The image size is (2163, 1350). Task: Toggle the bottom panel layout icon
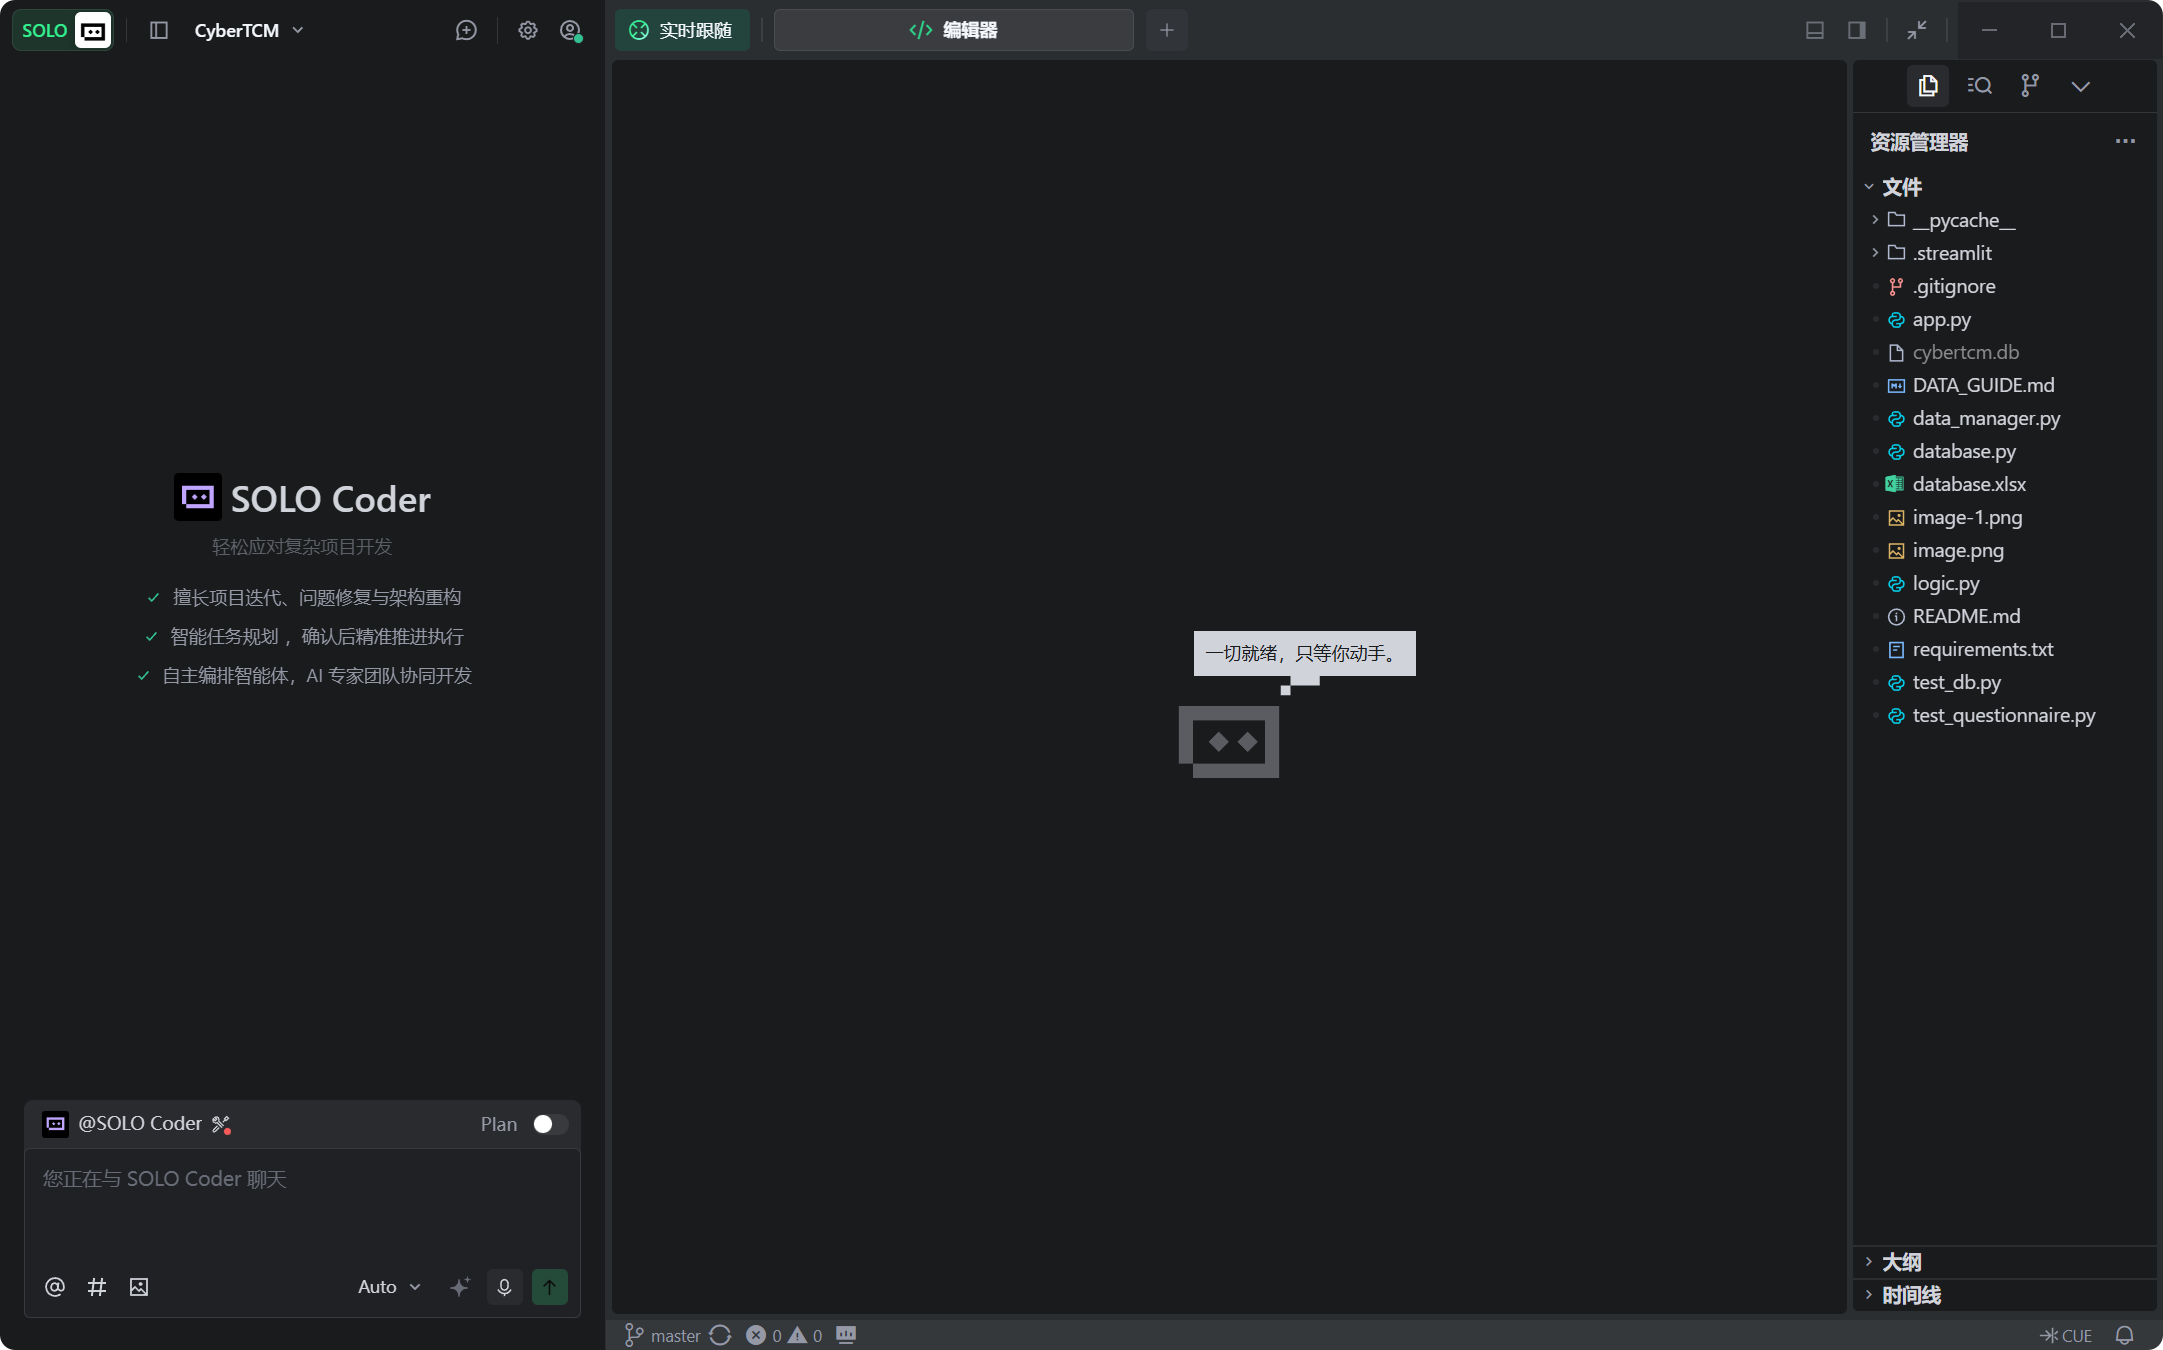point(1814,30)
